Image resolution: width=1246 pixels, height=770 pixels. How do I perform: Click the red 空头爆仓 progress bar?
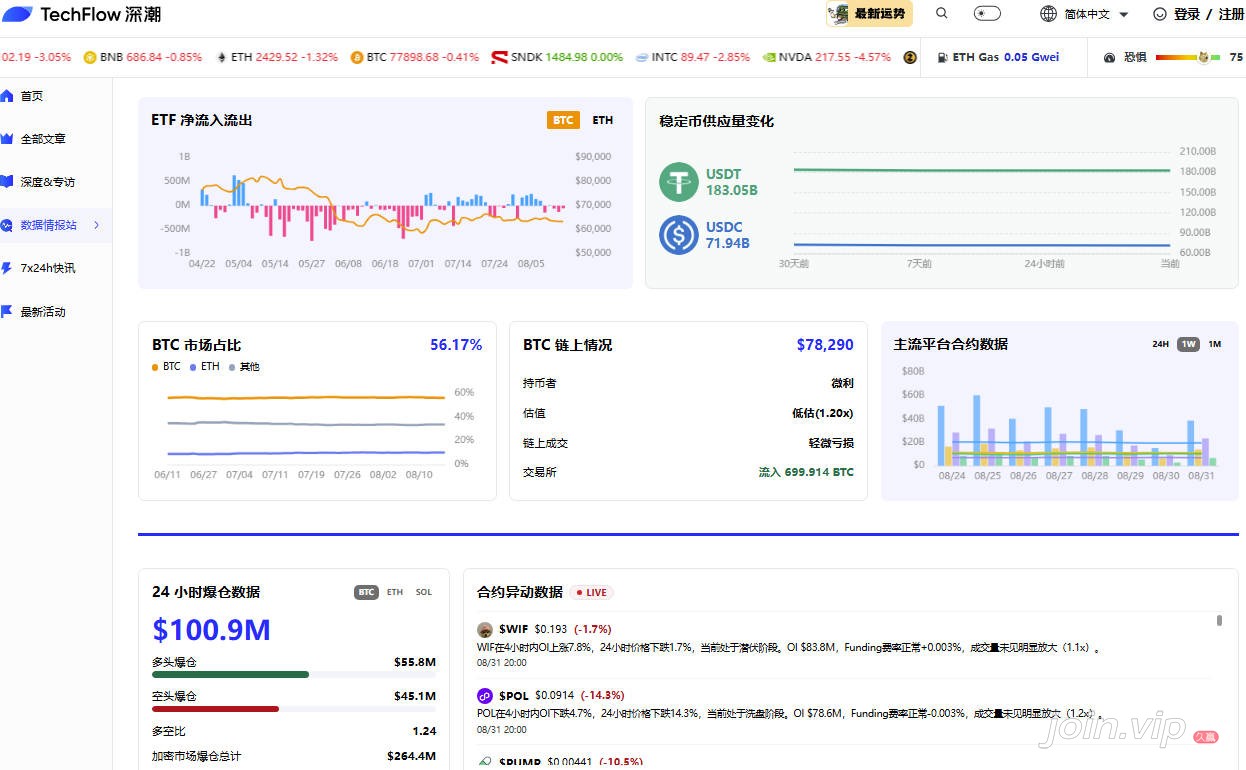(x=215, y=709)
